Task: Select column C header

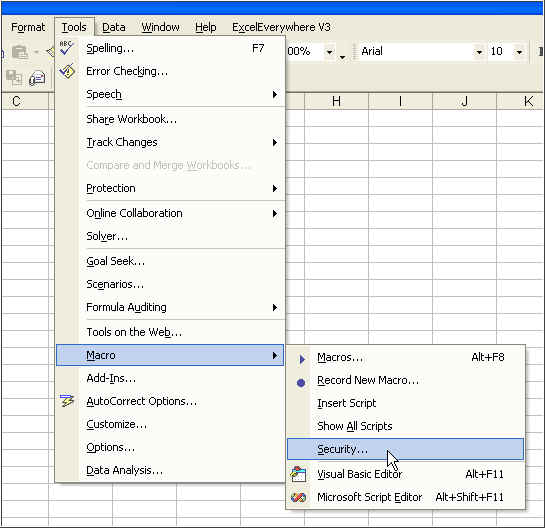Action: (x=25, y=101)
